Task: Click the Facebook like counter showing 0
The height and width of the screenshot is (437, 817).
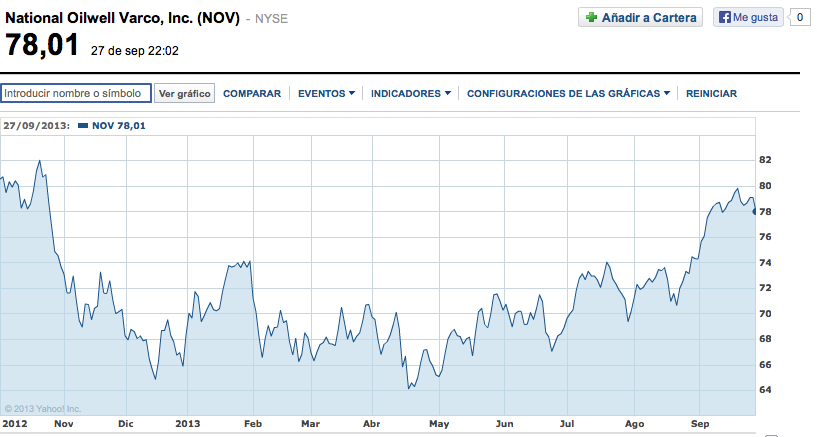Action: click(800, 17)
